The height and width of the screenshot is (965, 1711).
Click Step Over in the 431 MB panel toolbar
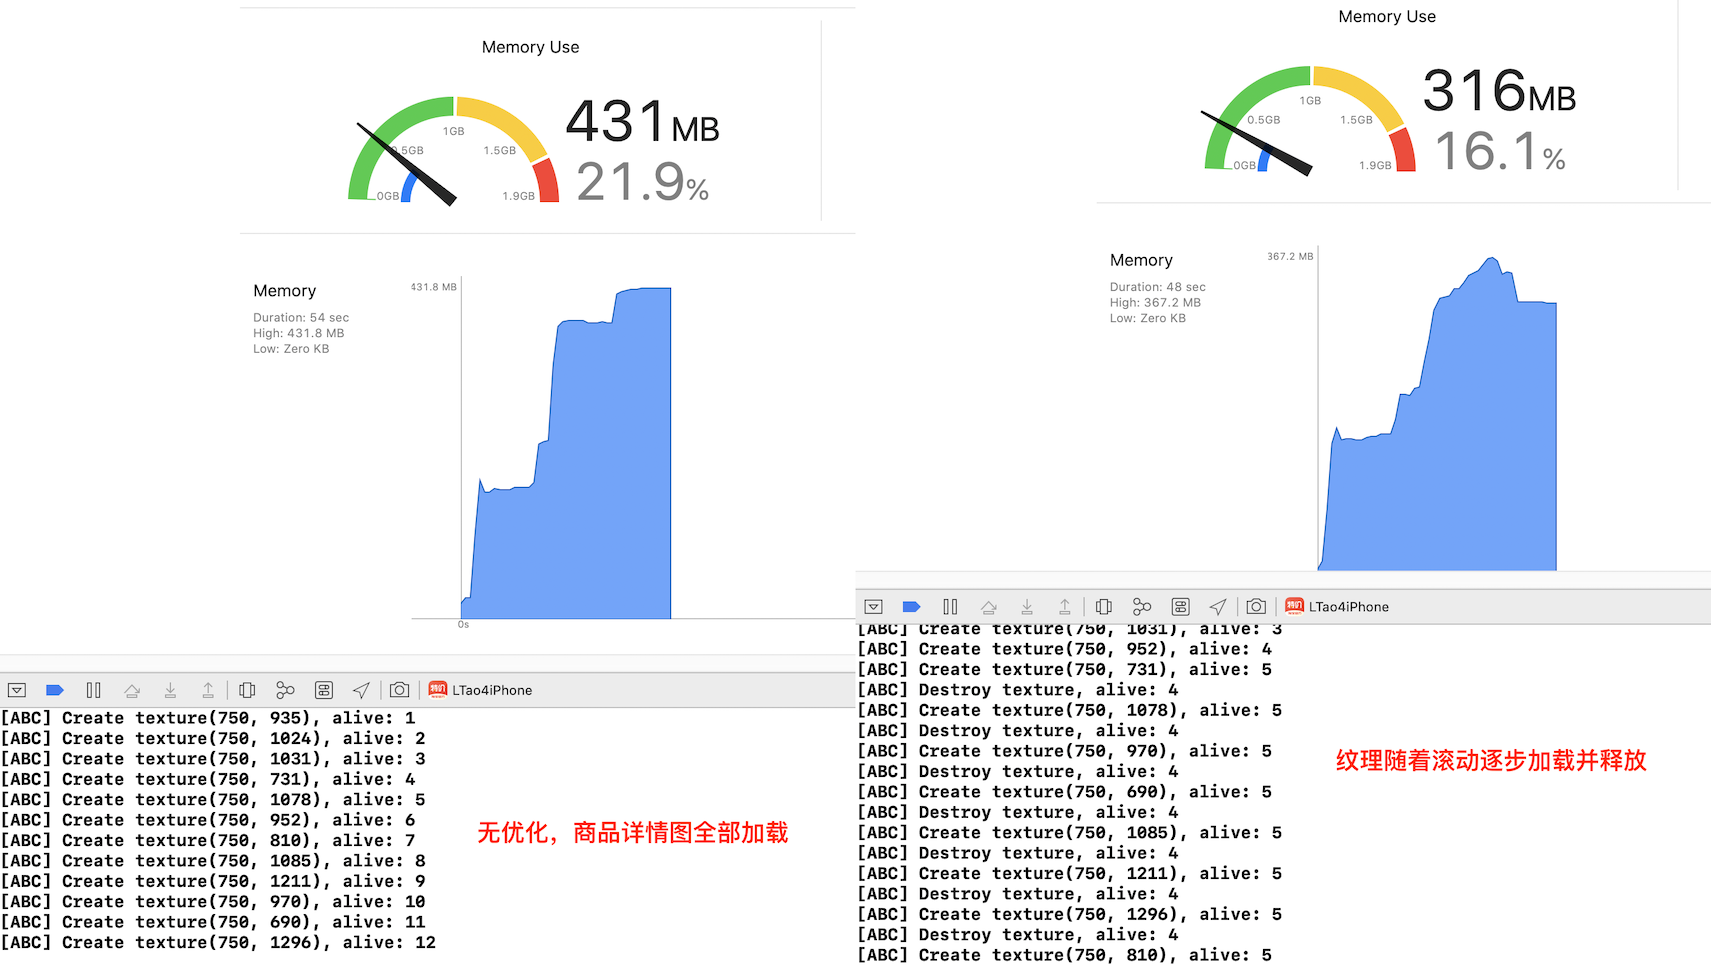pyautogui.click(x=132, y=690)
